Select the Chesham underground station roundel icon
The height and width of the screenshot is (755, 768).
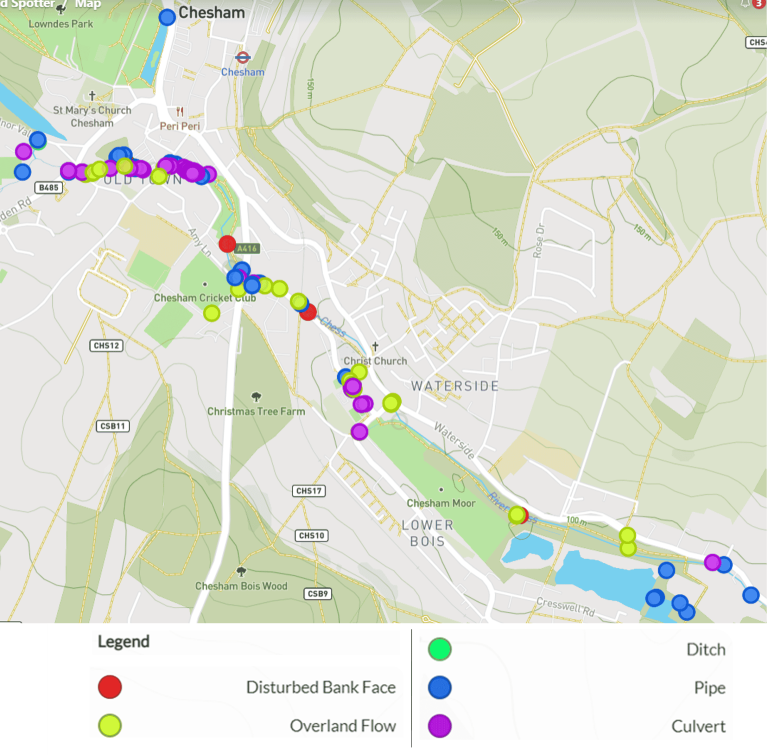pos(242,57)
